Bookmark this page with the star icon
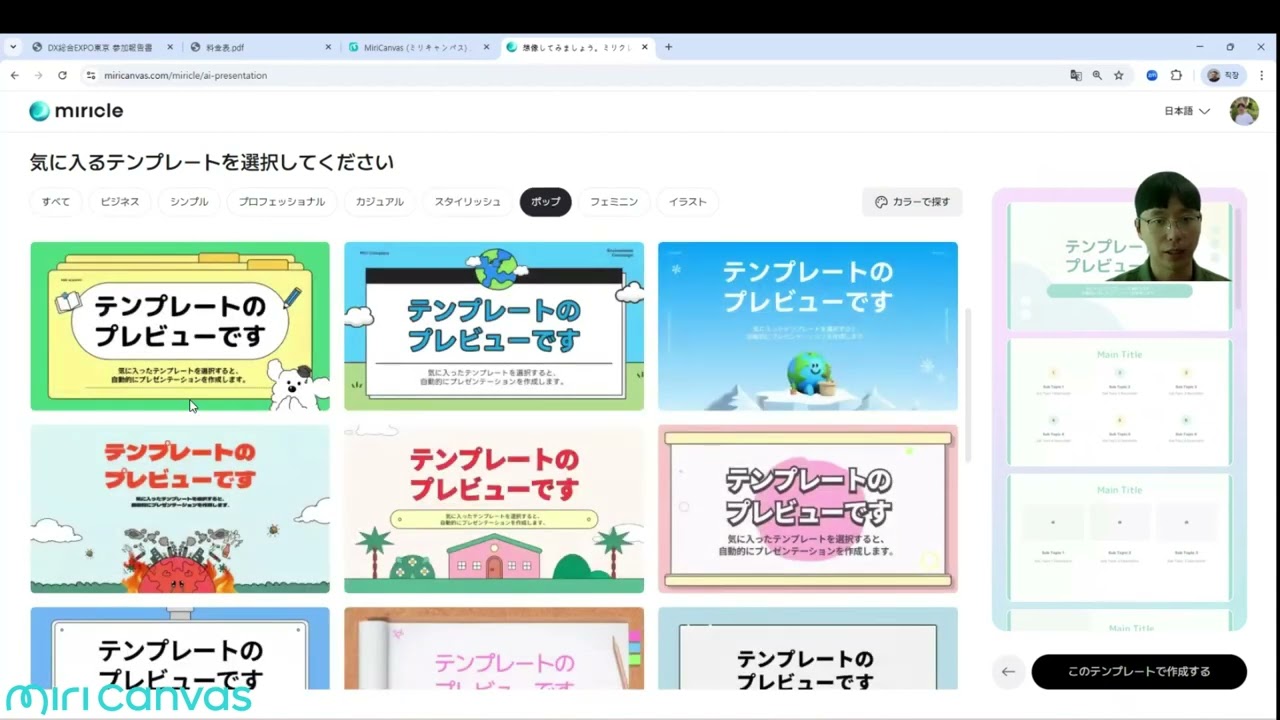 [x=1119, y=75]
